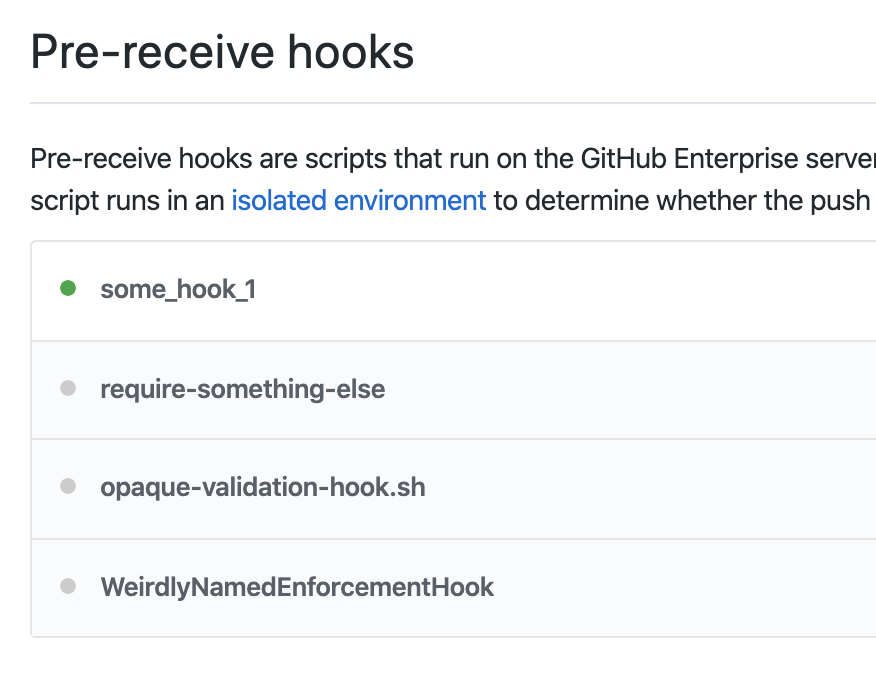Screen dimensions: 876x690
Task: Click the green status dot beside some_hook_1
Action: (x=68, y=289)
